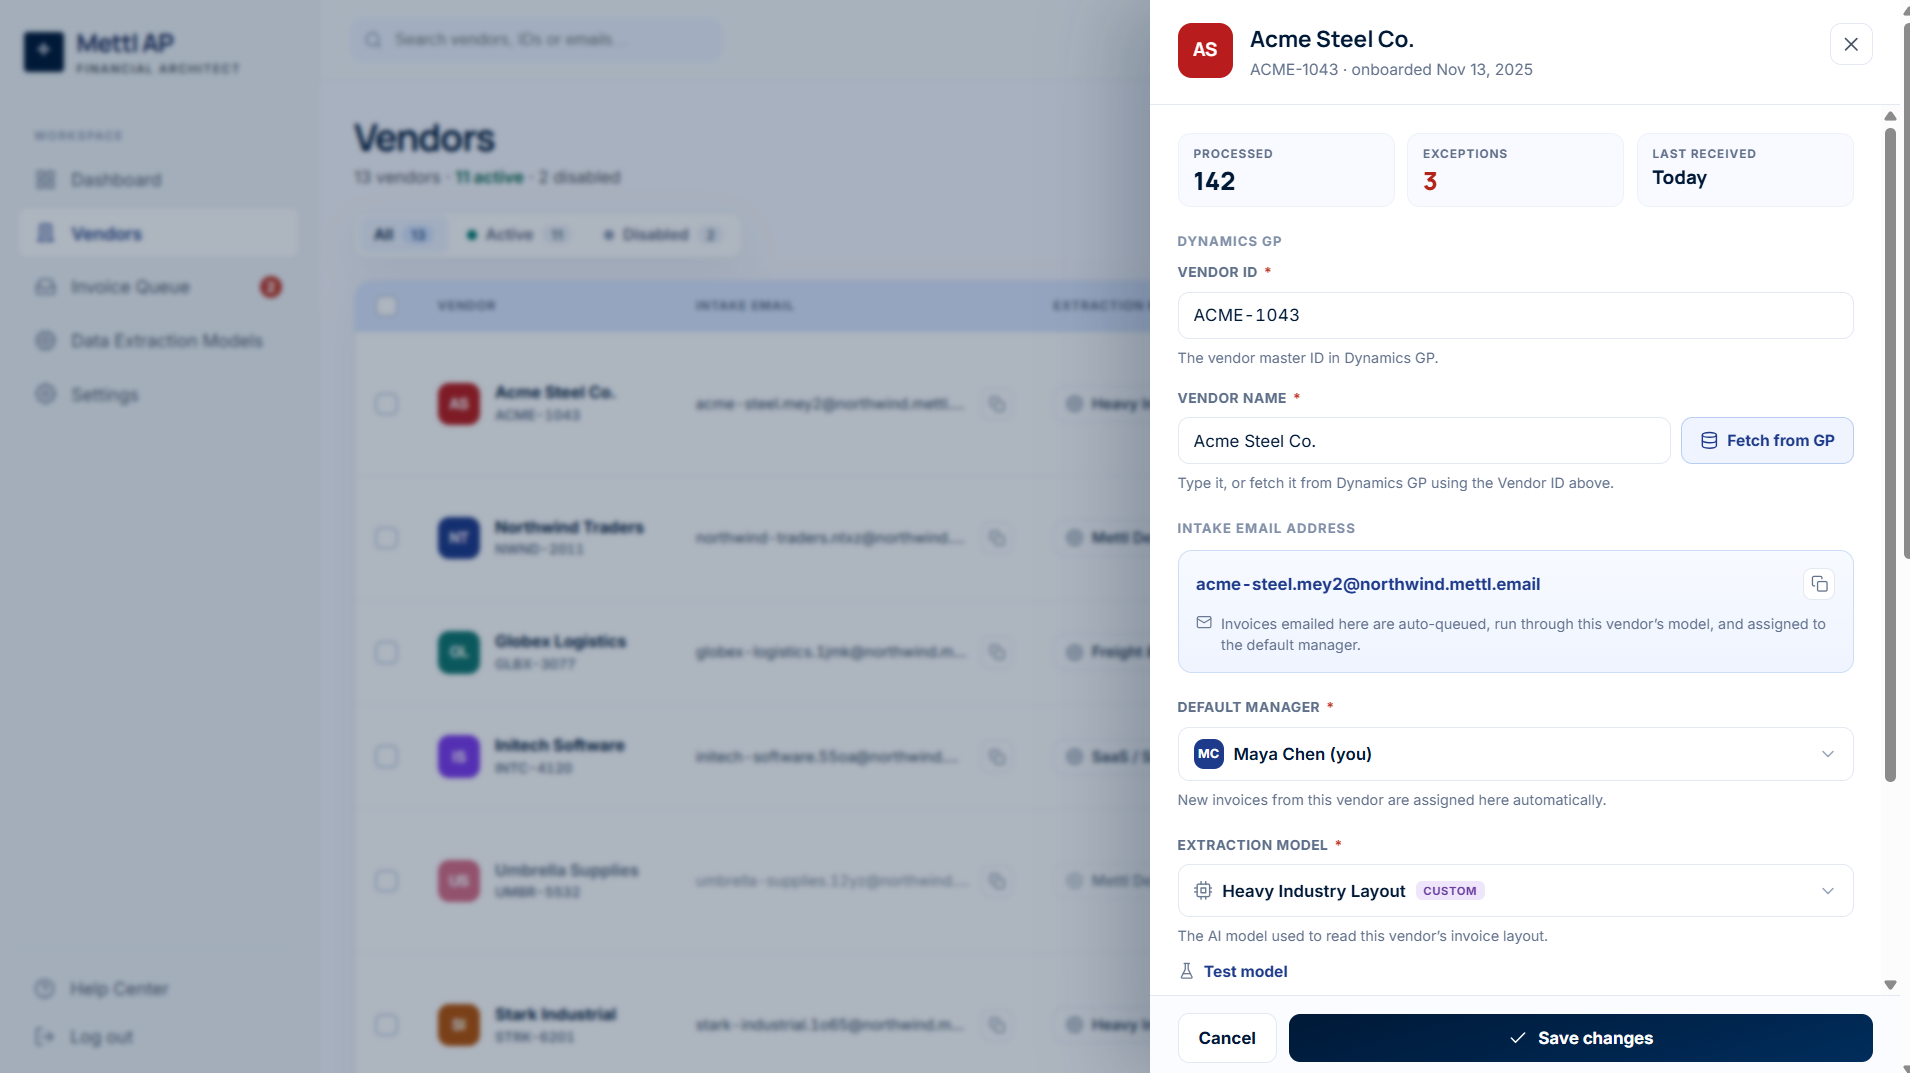Click the Test model flask icon

[x=1187, y=971]
